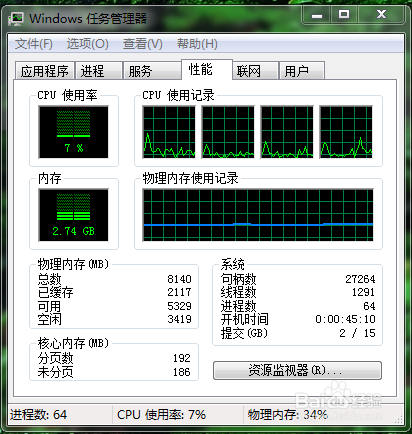Click the second CPU history graph
This screenshot has width=412, height=434.
point(228,132)
